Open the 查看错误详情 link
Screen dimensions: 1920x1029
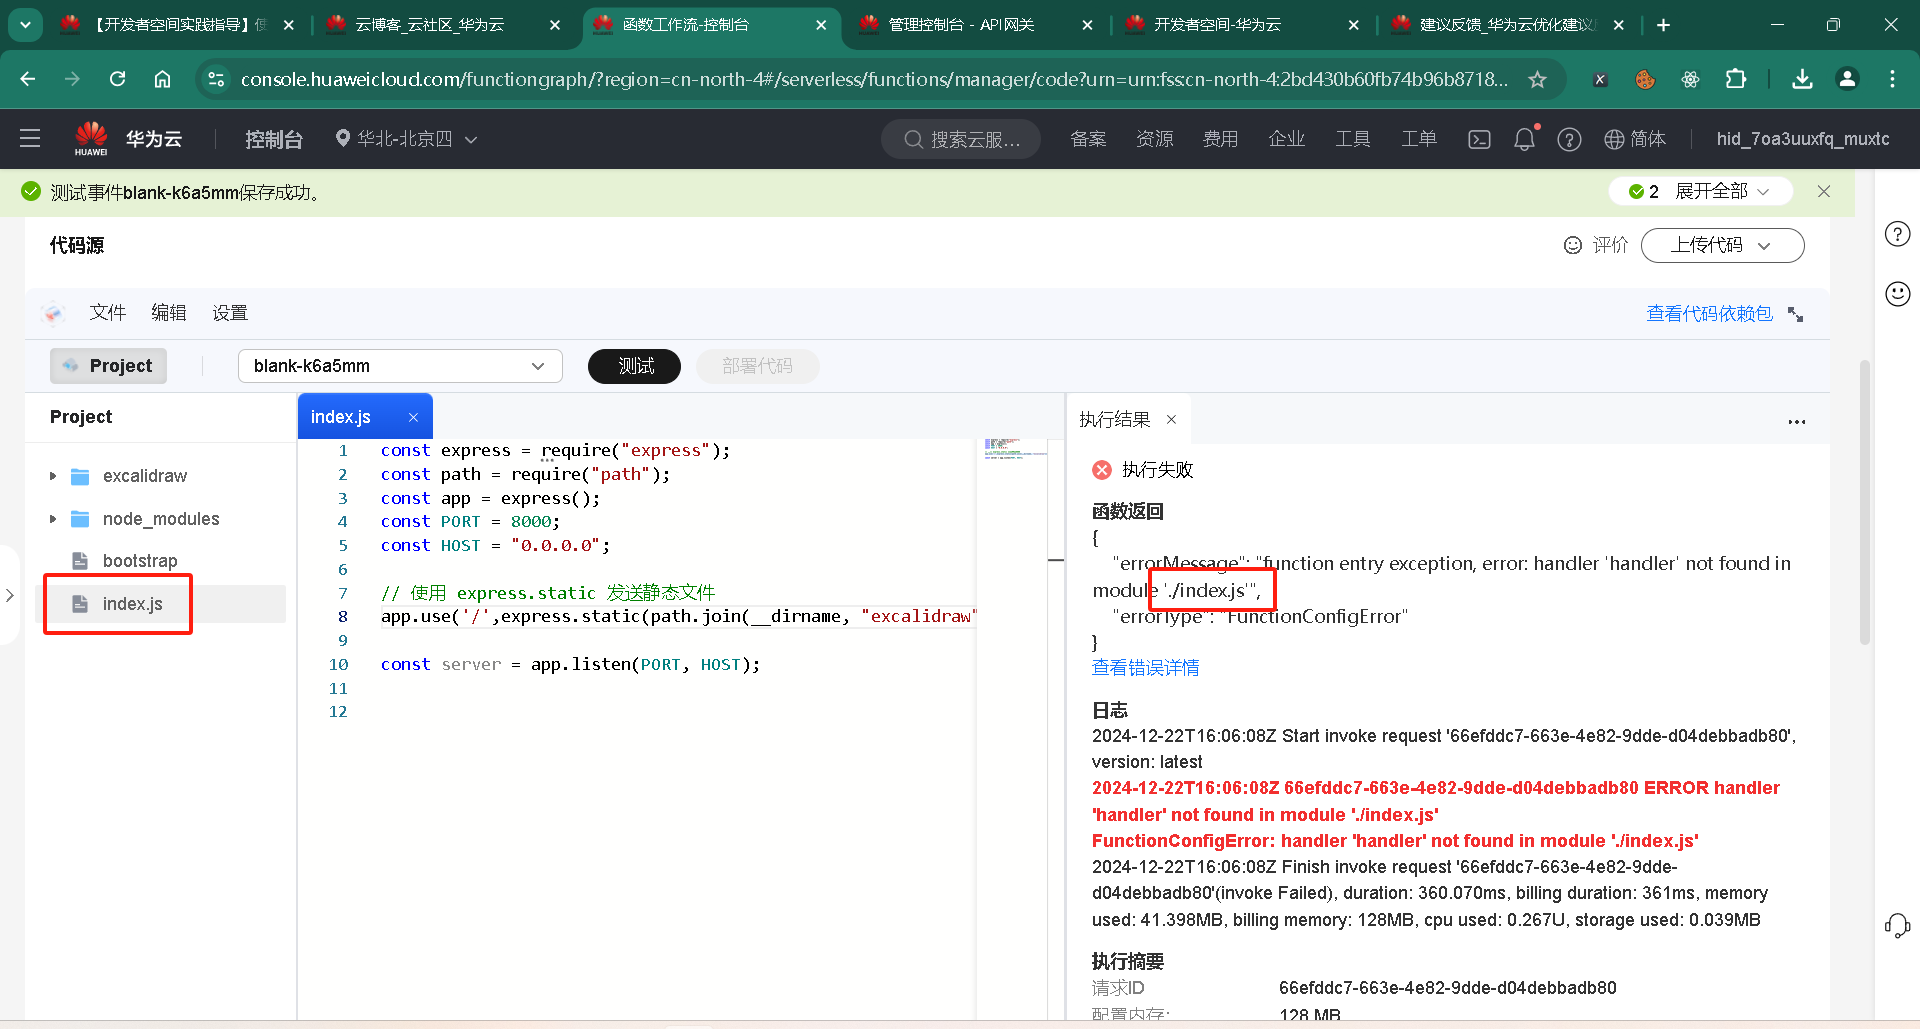(1145, 668)
